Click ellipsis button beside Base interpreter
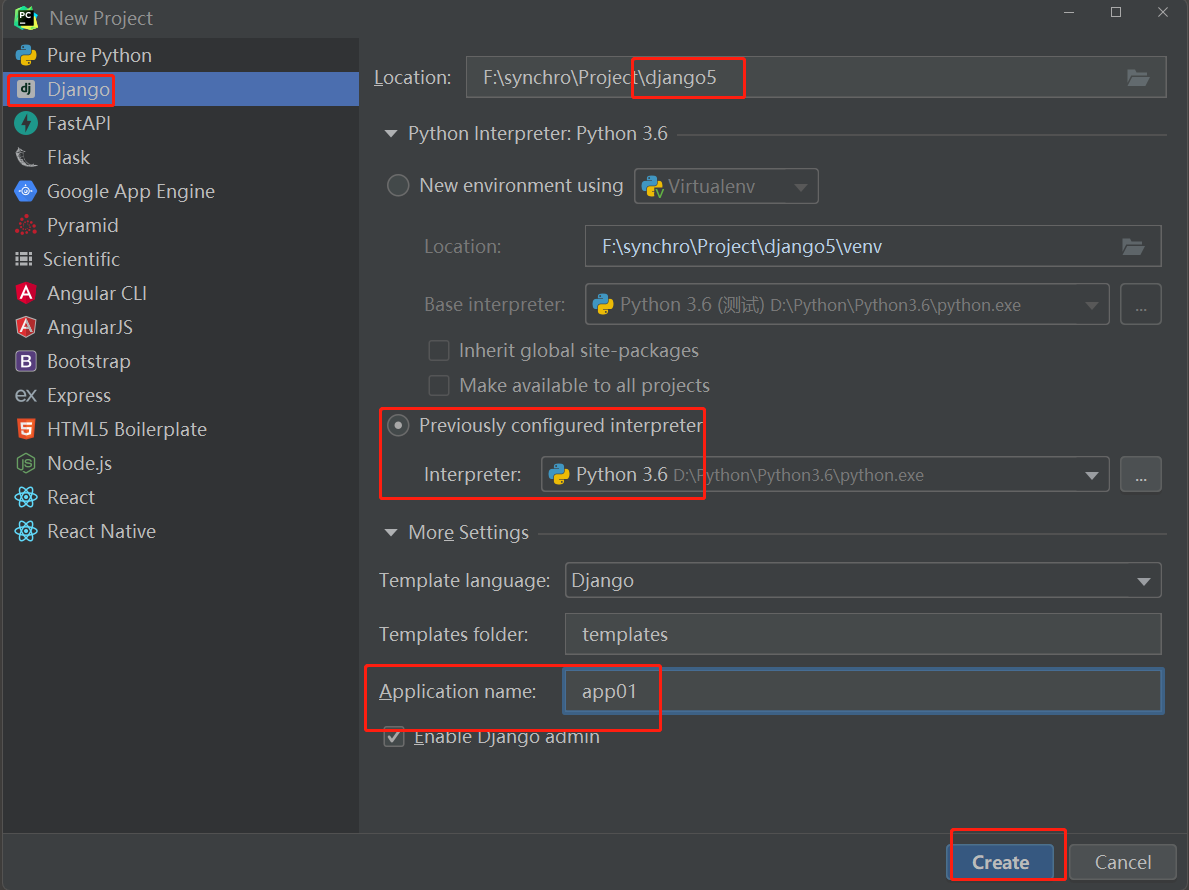The height and width of the screenshot is (890, 1189). (1140, 305)
